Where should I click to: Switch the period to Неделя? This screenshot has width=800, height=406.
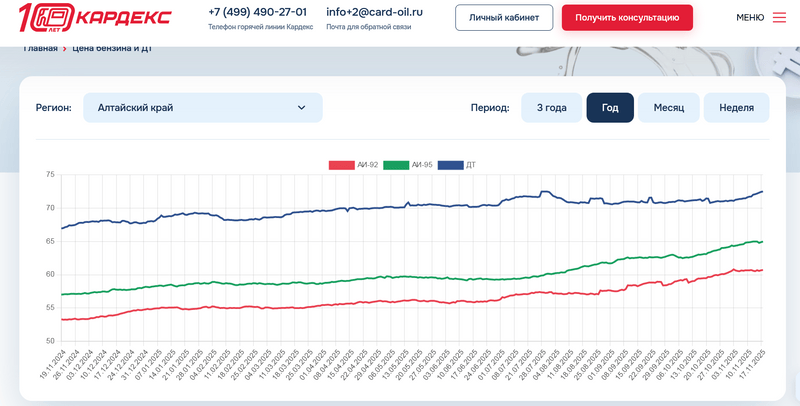(x=736, y=108)
